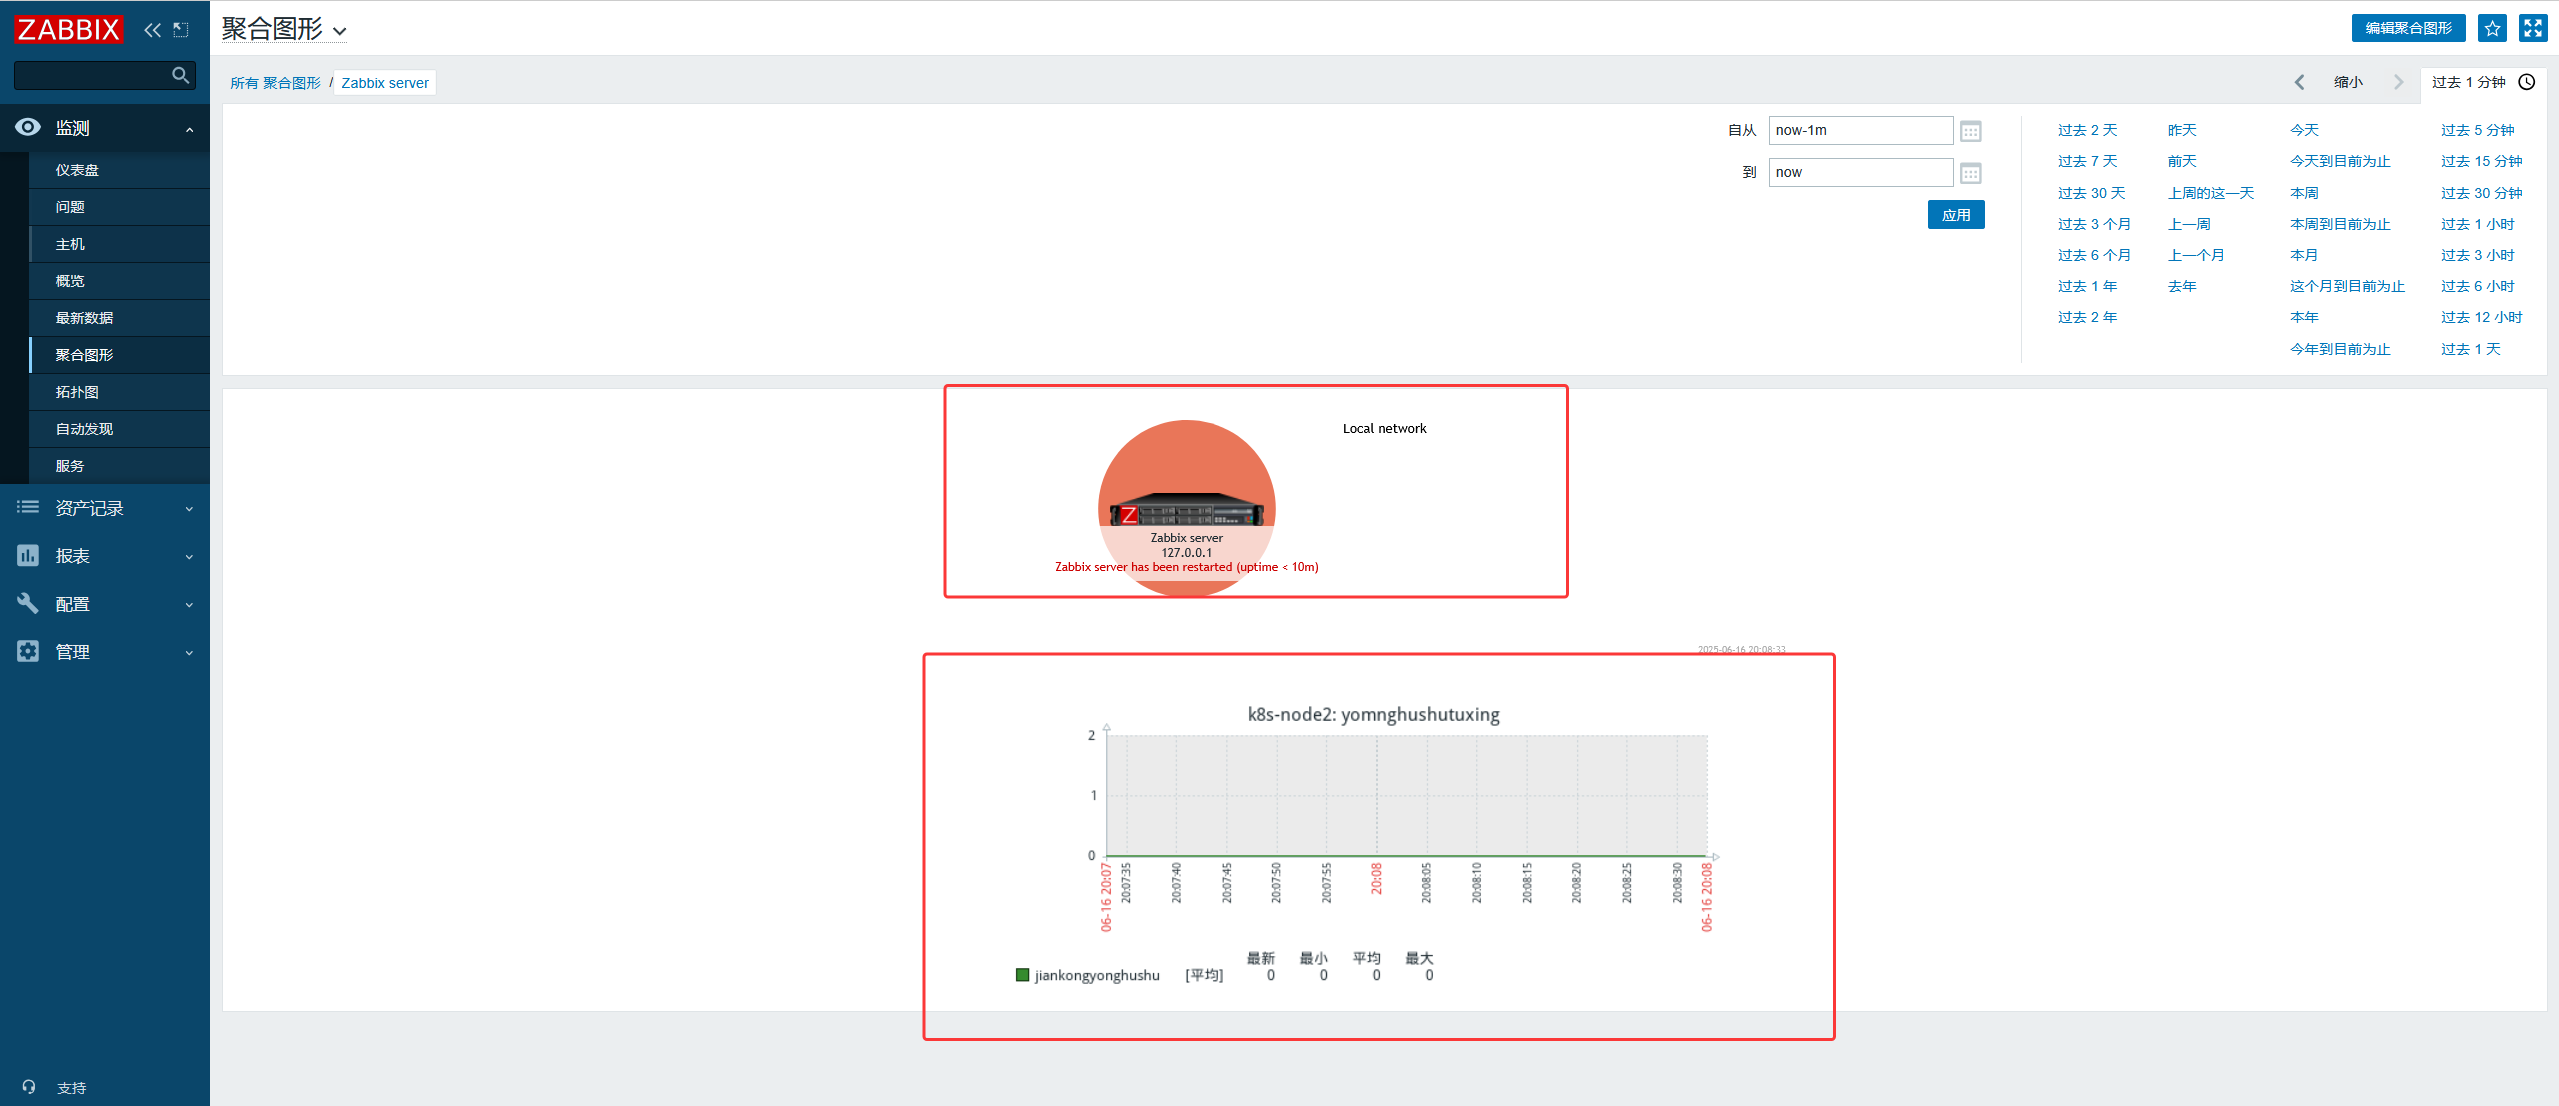This screenshot has width=2559, height=1106.
Task: Open 主机 from the sidebar
Action: 119,244
